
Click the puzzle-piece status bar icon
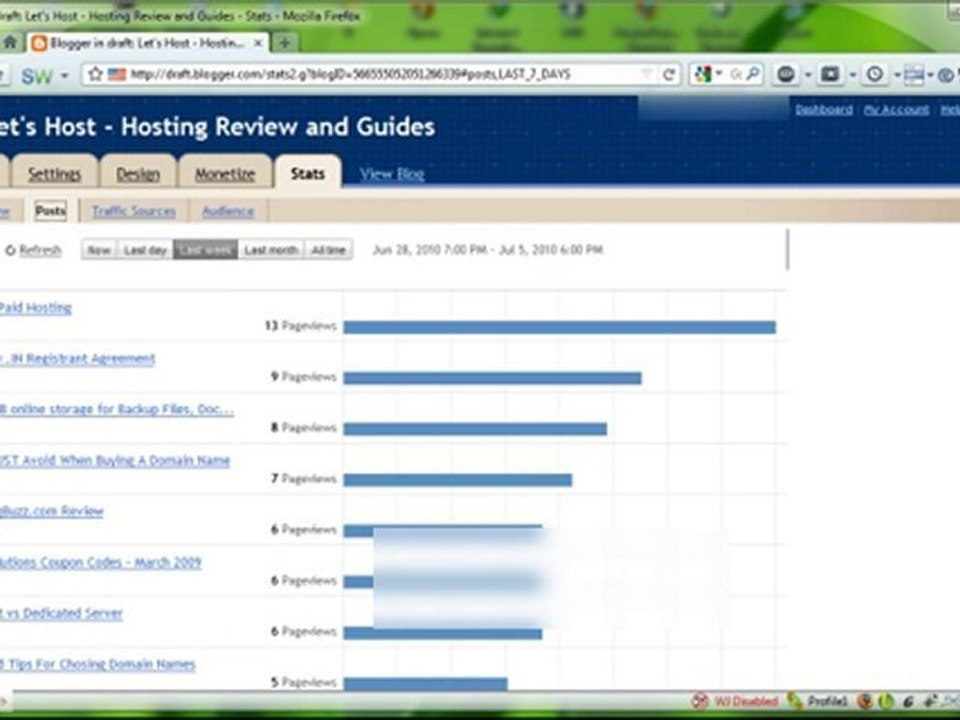coord(931,702)
